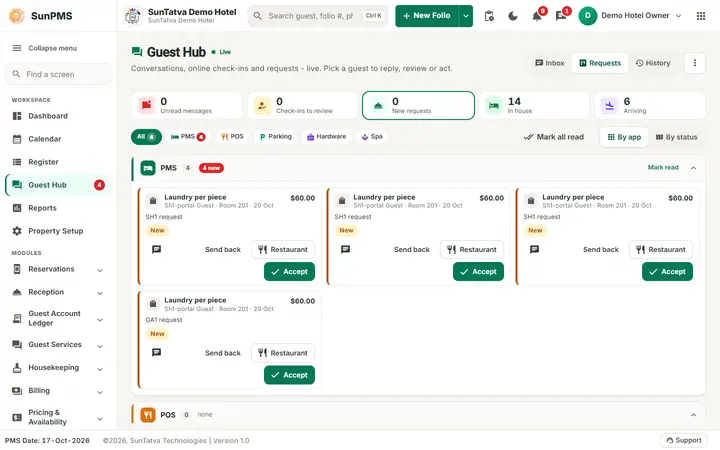Expand Housekeeping module
Image resolution: width=720 pixels, height=450 pixels.
coord(58,368)
